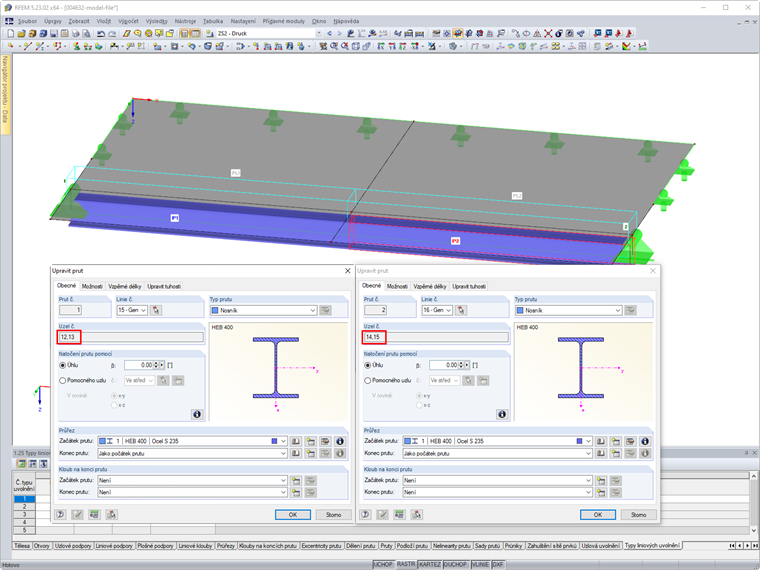Open the Přídavné moduly menu
760x570 pixels.
point(284,21)
